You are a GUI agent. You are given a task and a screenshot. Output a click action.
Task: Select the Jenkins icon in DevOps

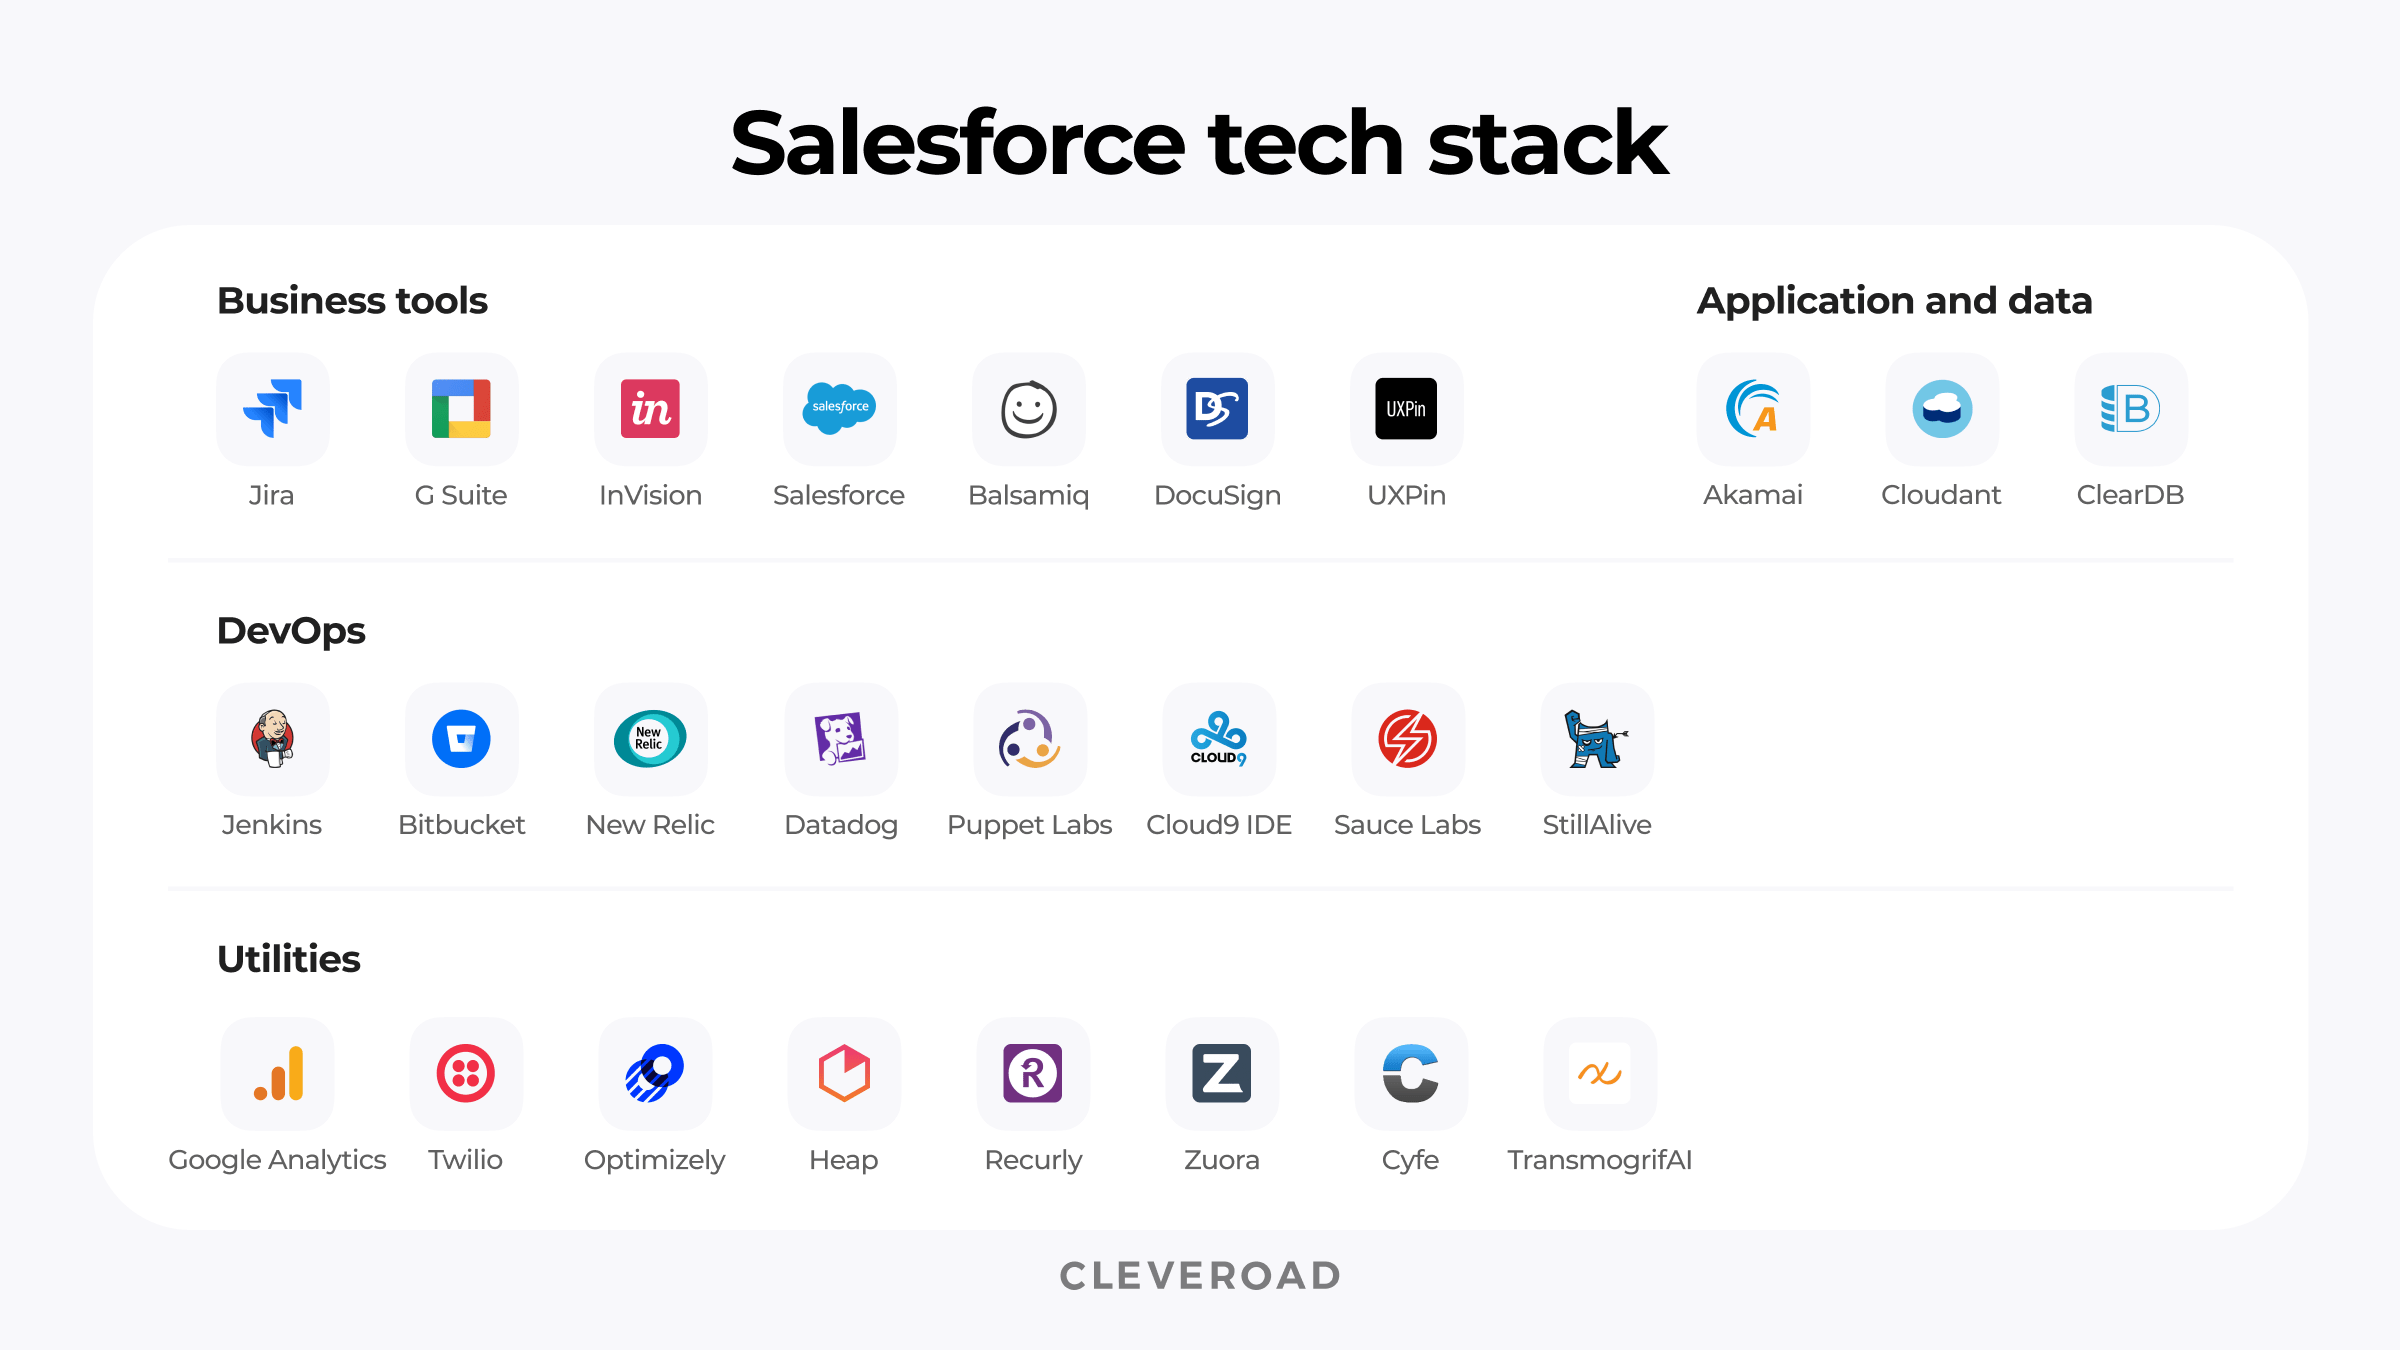(272, 740)
